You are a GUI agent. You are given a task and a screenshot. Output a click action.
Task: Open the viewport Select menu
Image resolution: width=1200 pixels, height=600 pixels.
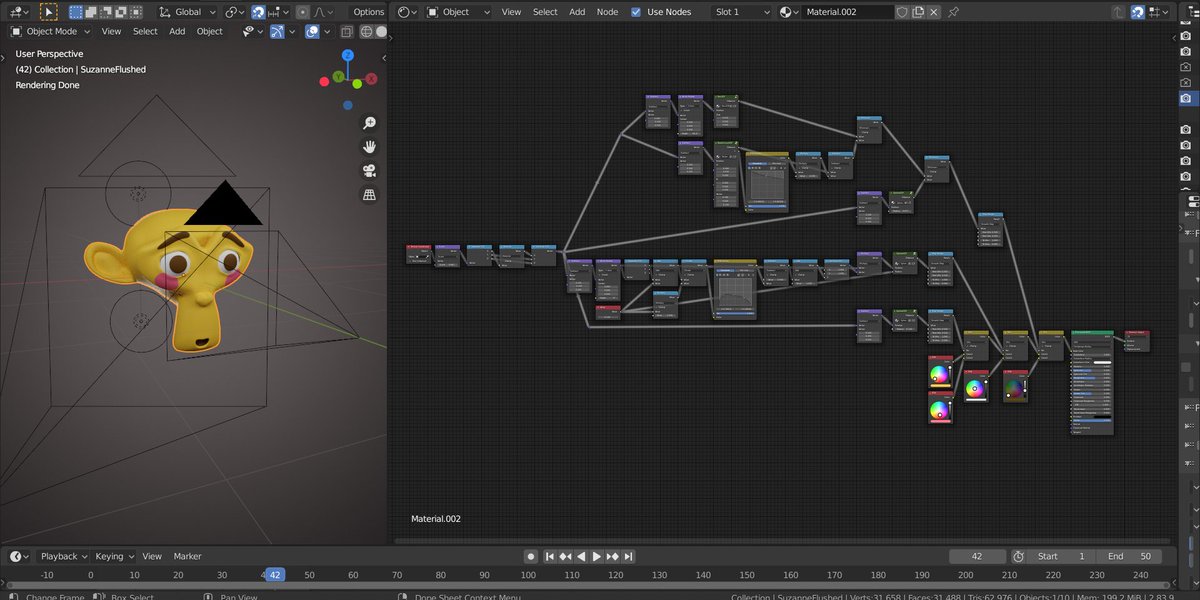[x=145, y=31]
